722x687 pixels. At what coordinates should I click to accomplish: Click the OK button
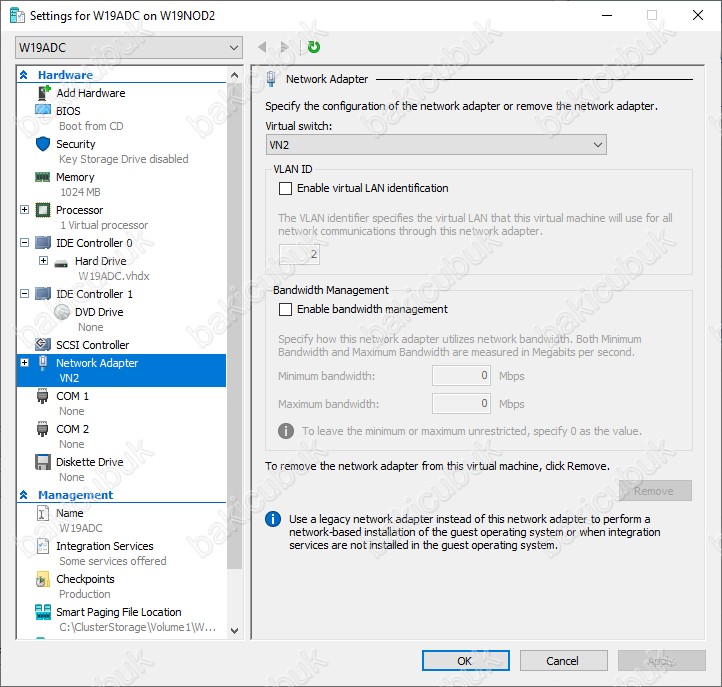466,661
